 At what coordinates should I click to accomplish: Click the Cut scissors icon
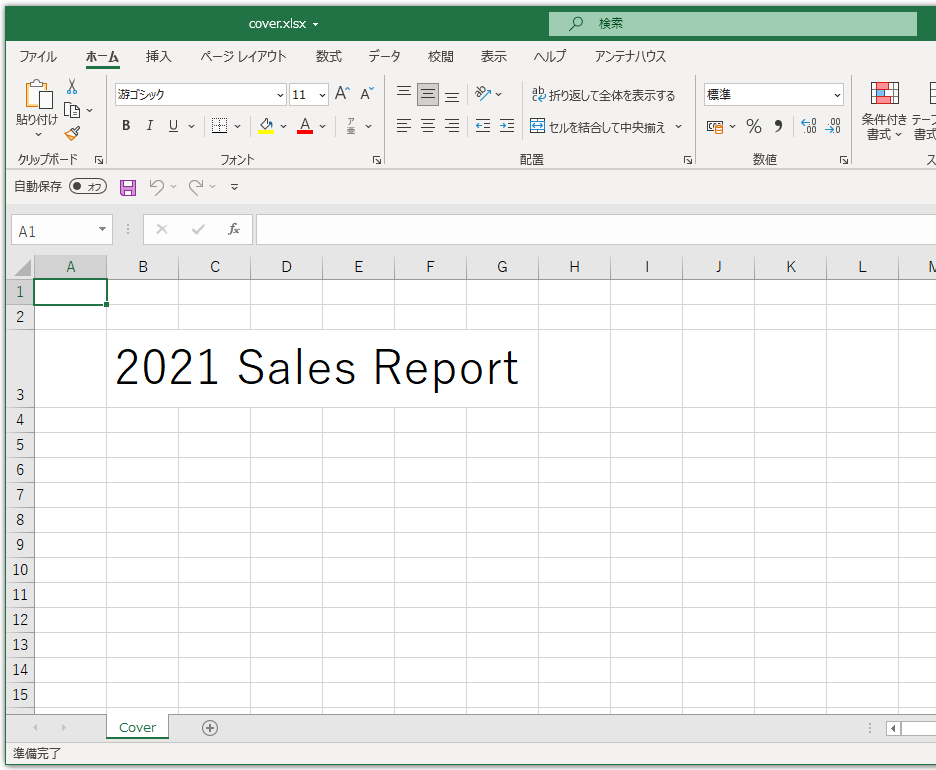click(72, 87)
